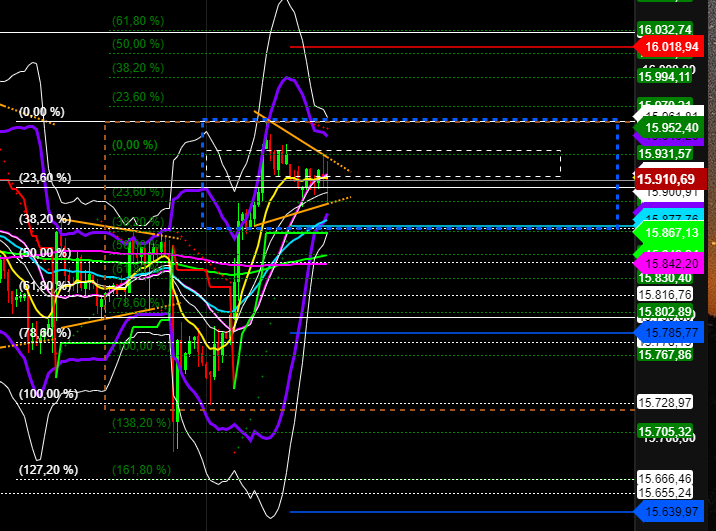Select the blue 15.639,97 price tag
The width and height of the screenshot is (716, 531).
coord(669,511)
